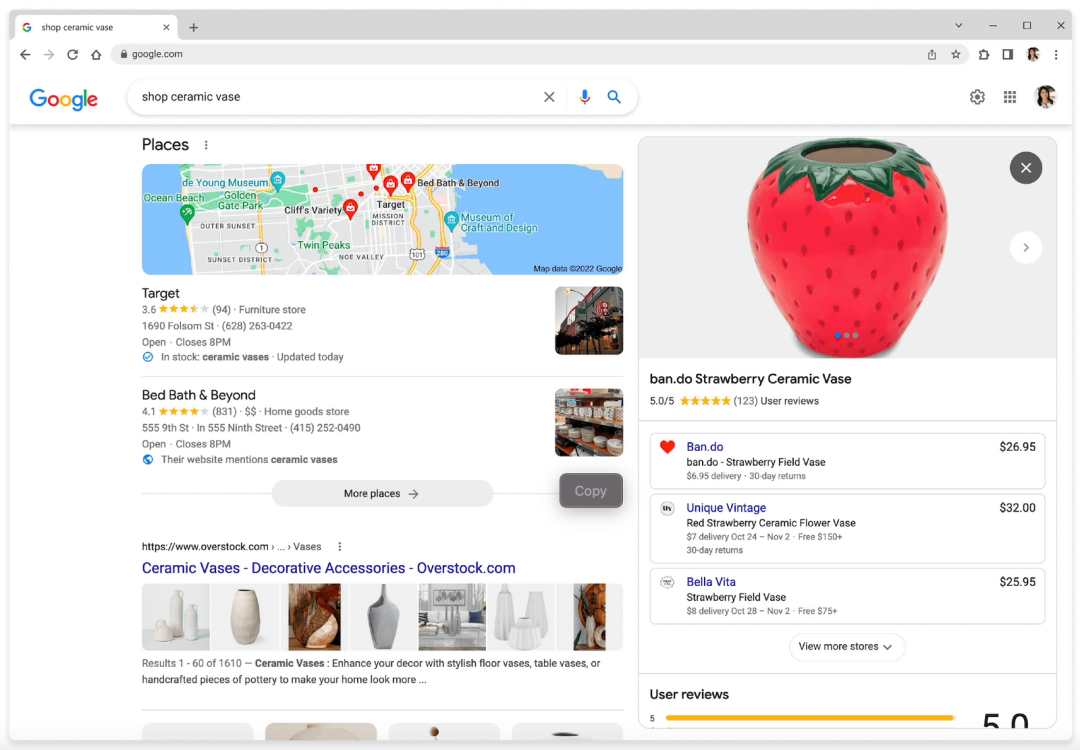Click the Museum of Craft and Design marker
This screenshot has width=1080, height=750.
(451, 220)
